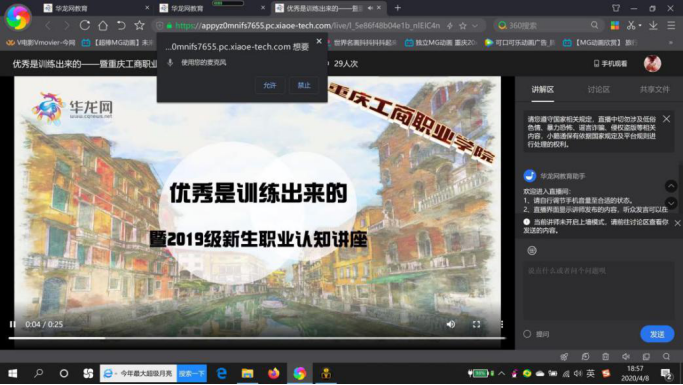Seek along the video progress bar

coord(257,338)
